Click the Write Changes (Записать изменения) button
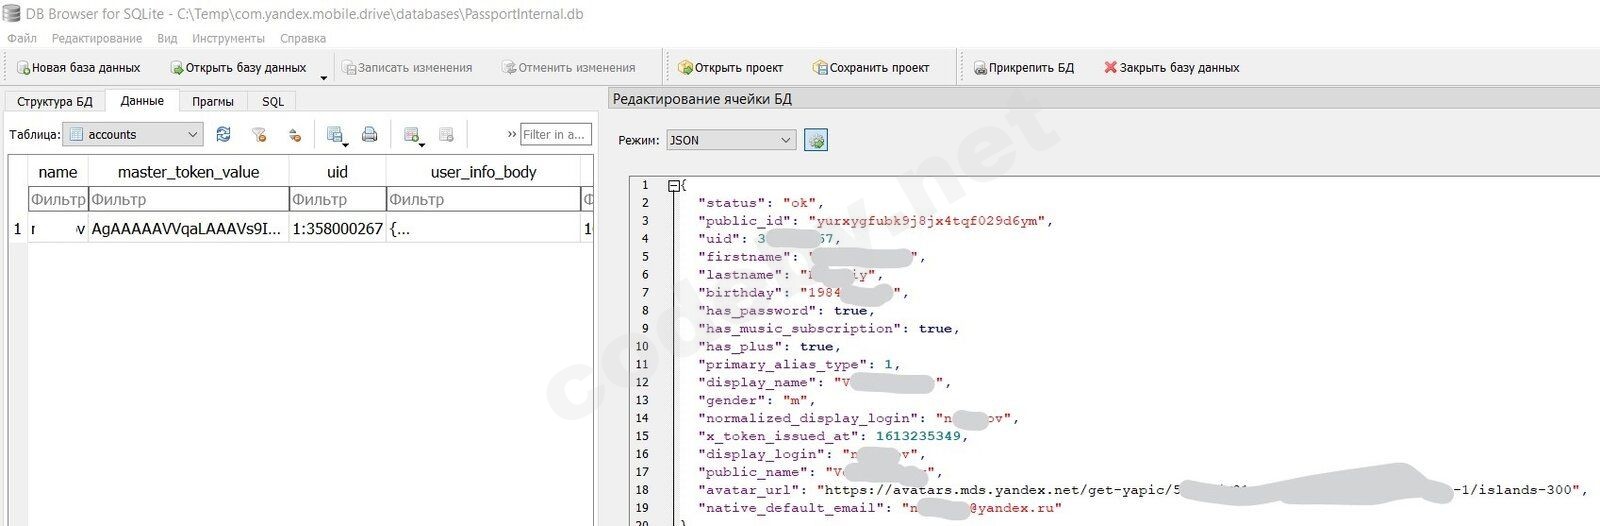The height and width of the screenshot is (526, 1600). click(x=407, y=68)
